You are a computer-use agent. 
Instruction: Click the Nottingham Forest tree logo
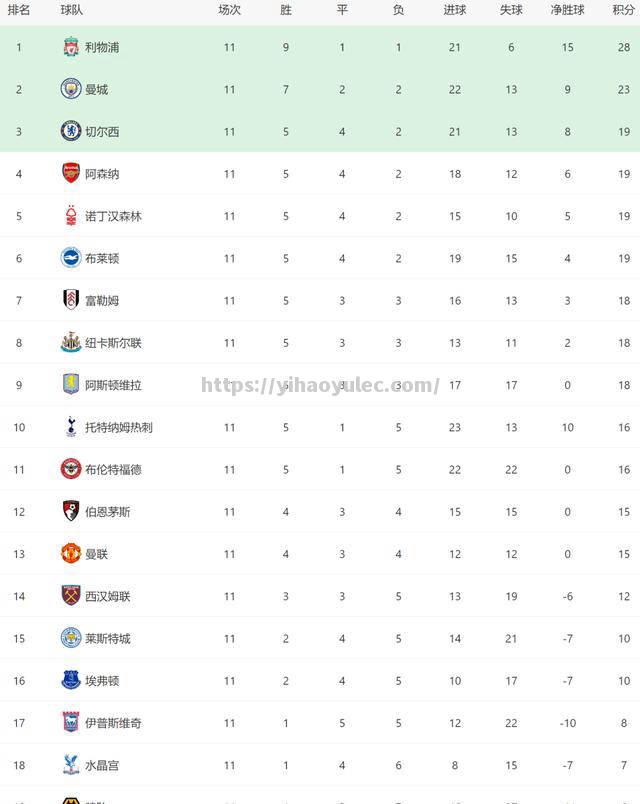[x=71, y=215]
